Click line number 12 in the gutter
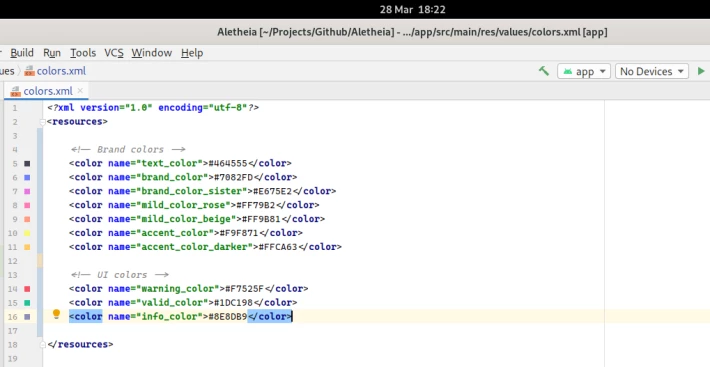The image size is (710, 367). (x=12, y=261)
